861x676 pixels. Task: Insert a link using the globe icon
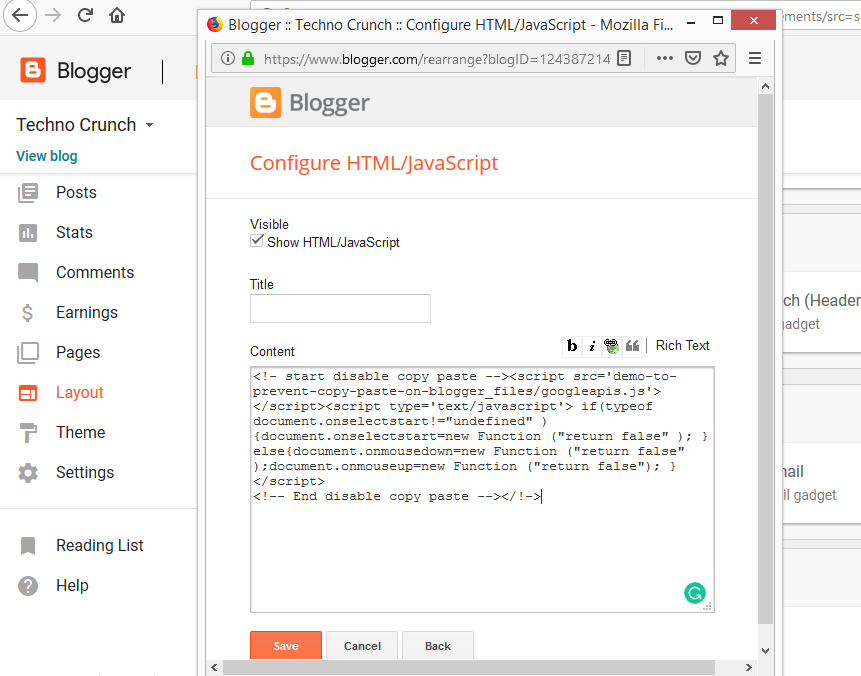coord(612,345)
